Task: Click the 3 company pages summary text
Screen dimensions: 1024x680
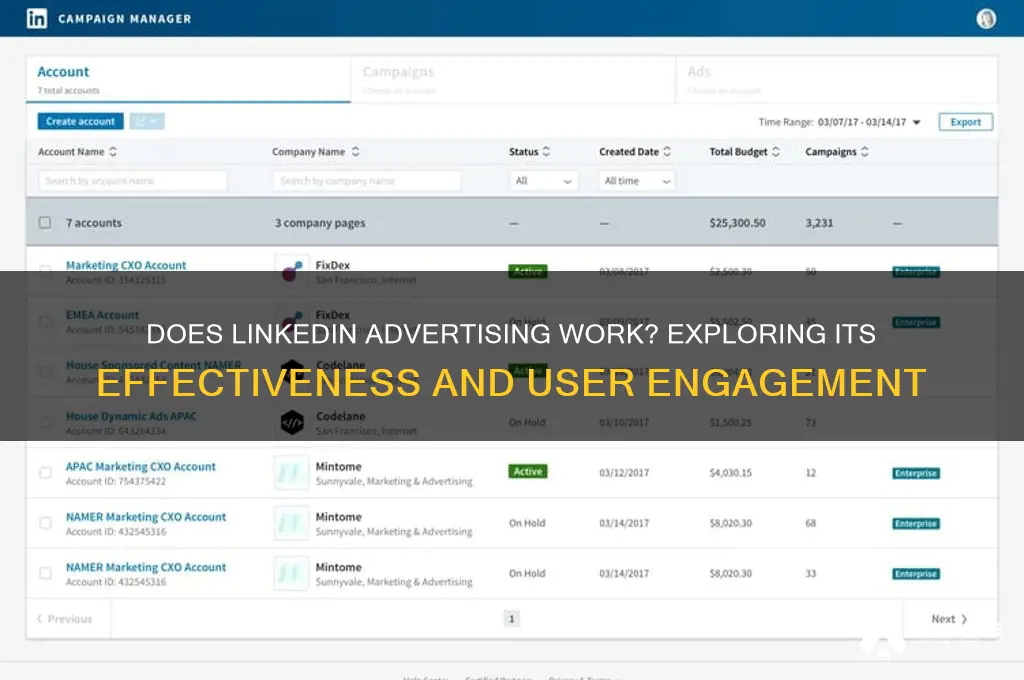Action: (x=320, y=223)
